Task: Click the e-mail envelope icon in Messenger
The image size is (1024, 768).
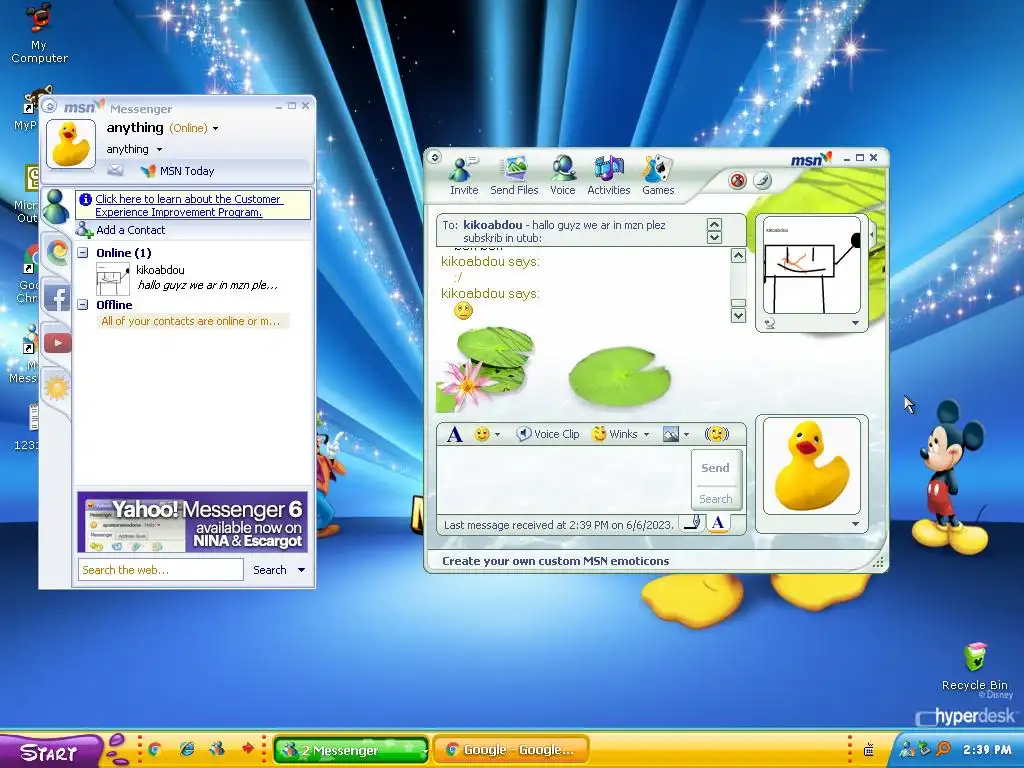Action: (115, 170)
